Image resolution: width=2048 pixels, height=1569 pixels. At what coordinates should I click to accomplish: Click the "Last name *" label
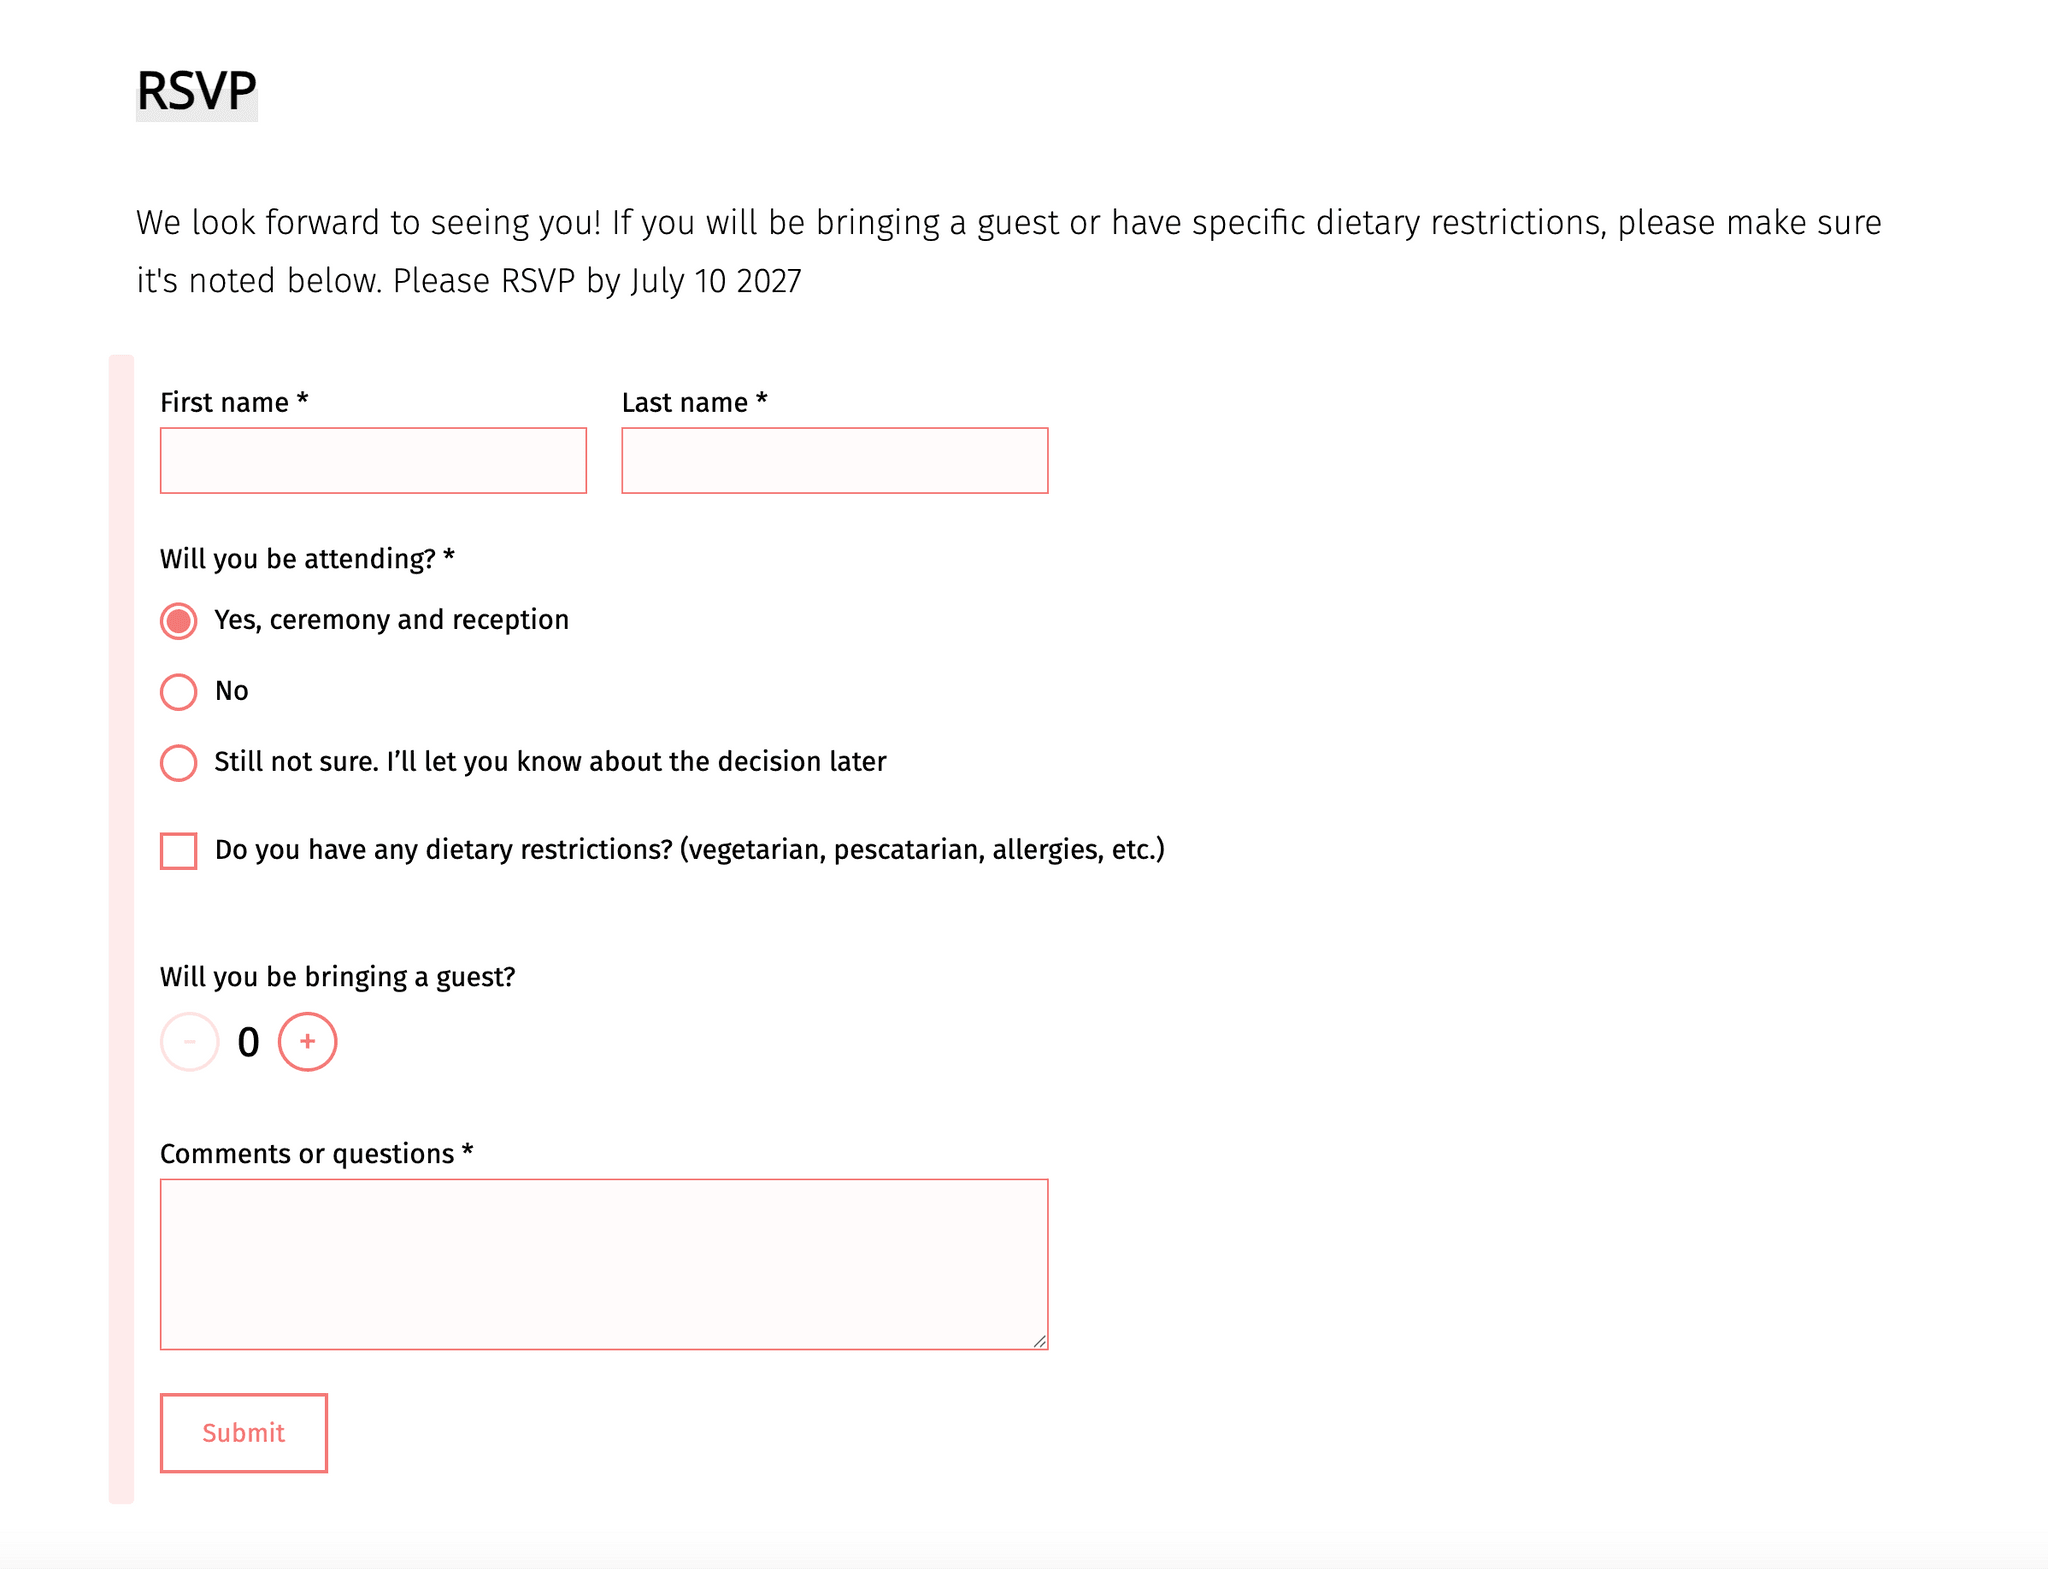click(694, 402)
